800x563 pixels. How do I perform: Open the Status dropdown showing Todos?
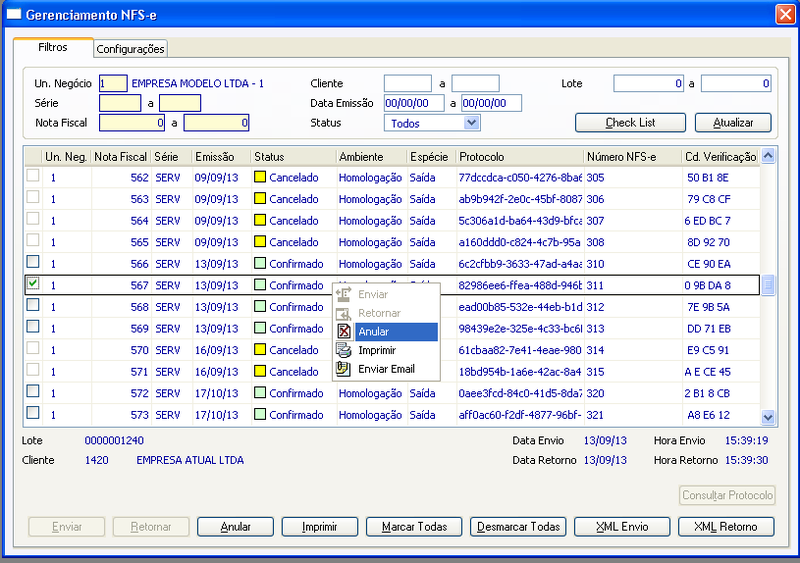coord(472,123)
